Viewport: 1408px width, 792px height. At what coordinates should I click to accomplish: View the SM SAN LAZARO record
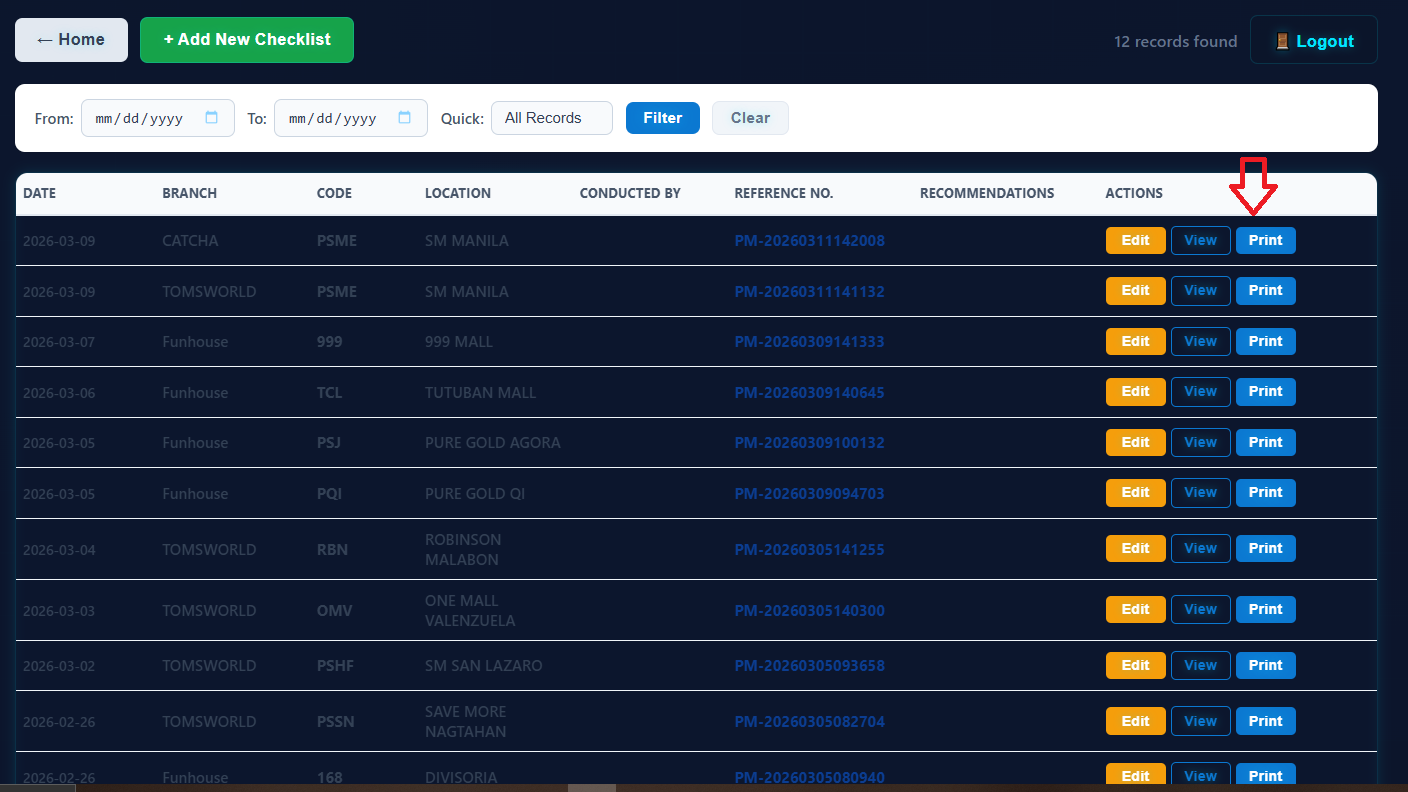[1200, 665]
